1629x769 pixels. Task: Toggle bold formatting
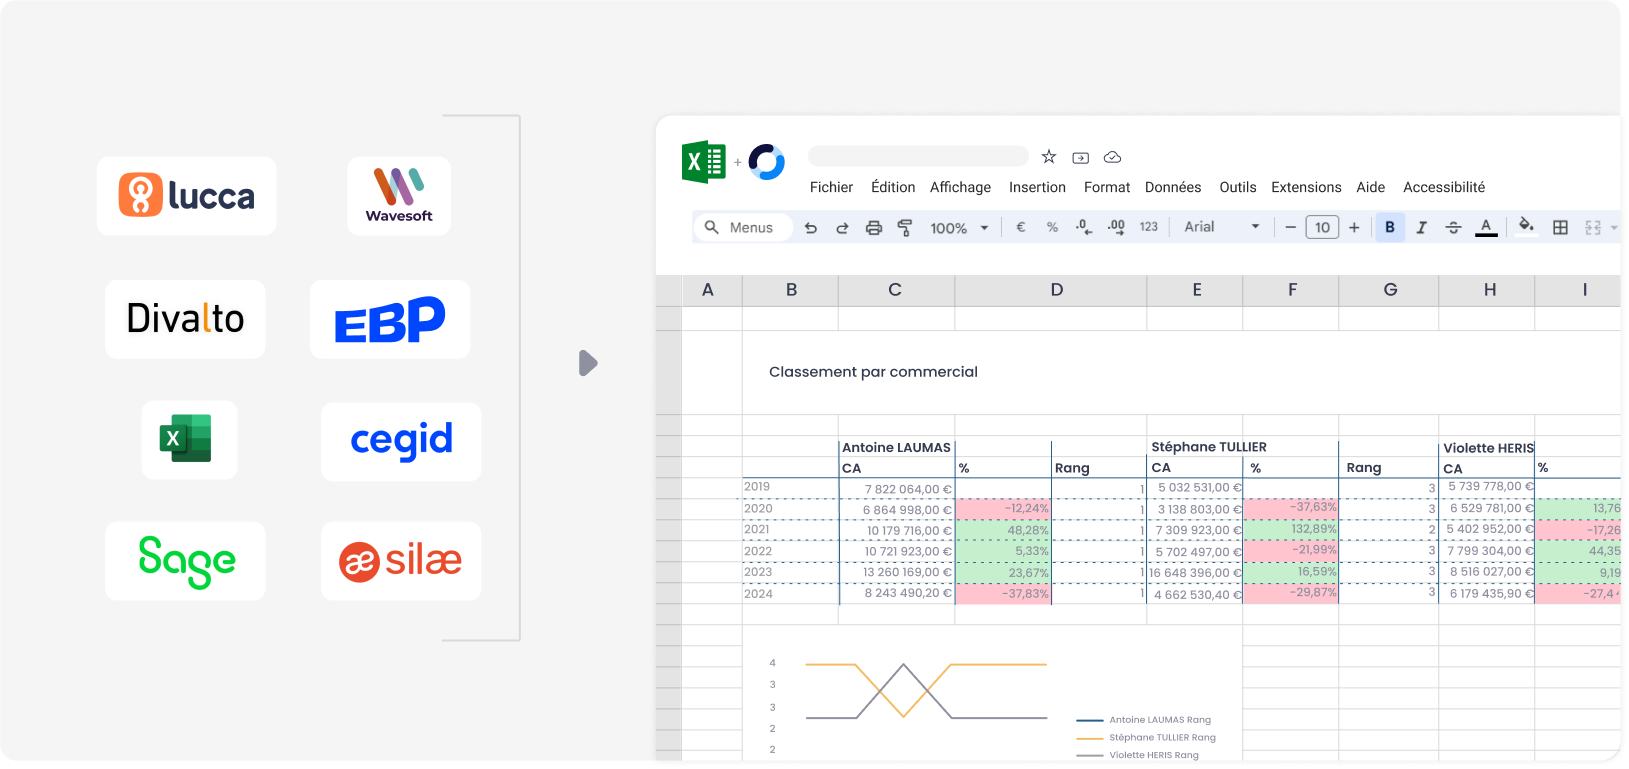1390,227
